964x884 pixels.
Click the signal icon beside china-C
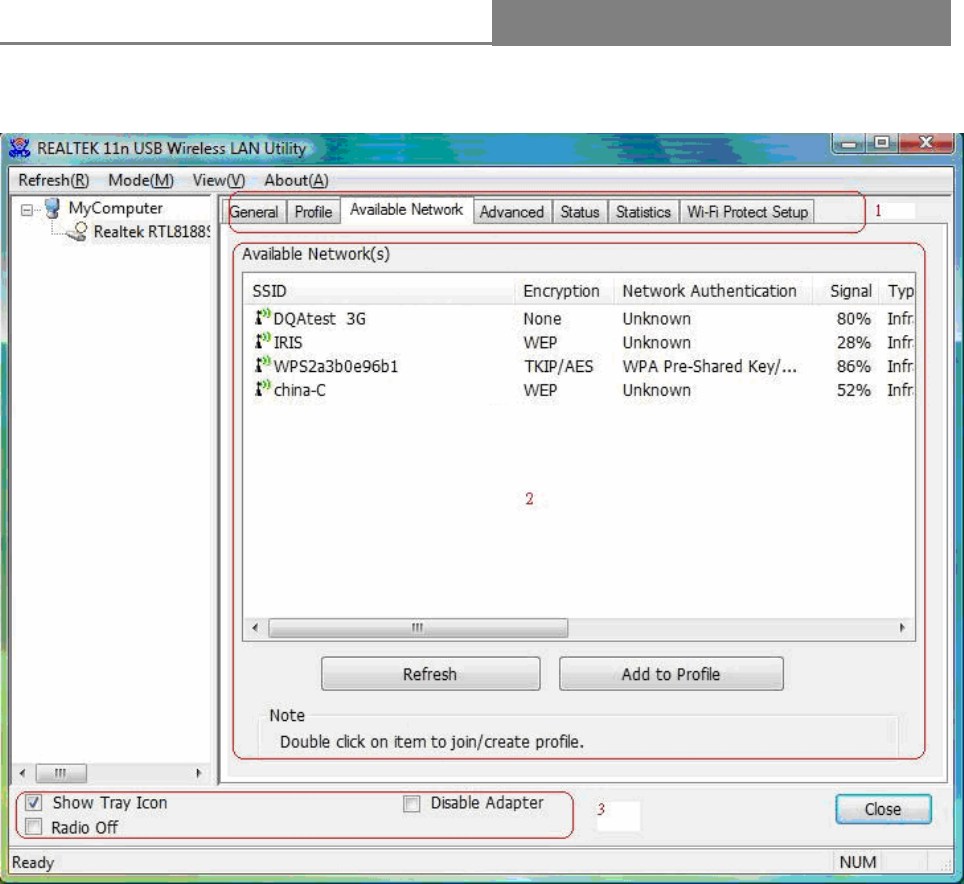click(263, 389)
